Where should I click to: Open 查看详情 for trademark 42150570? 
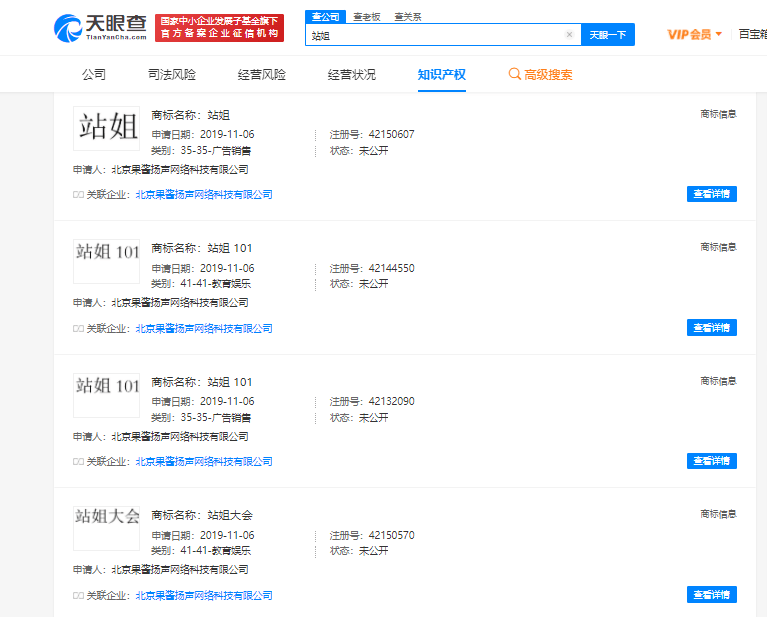[712, 594]
